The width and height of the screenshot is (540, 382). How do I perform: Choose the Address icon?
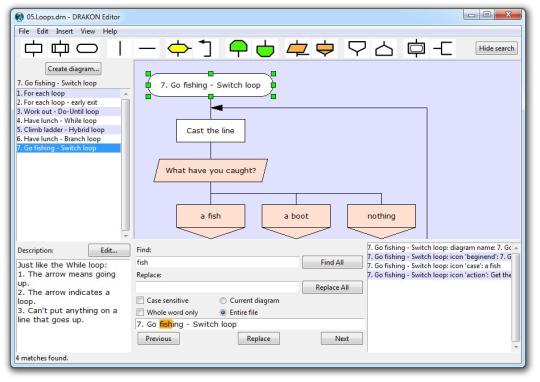tap(384, 49)
